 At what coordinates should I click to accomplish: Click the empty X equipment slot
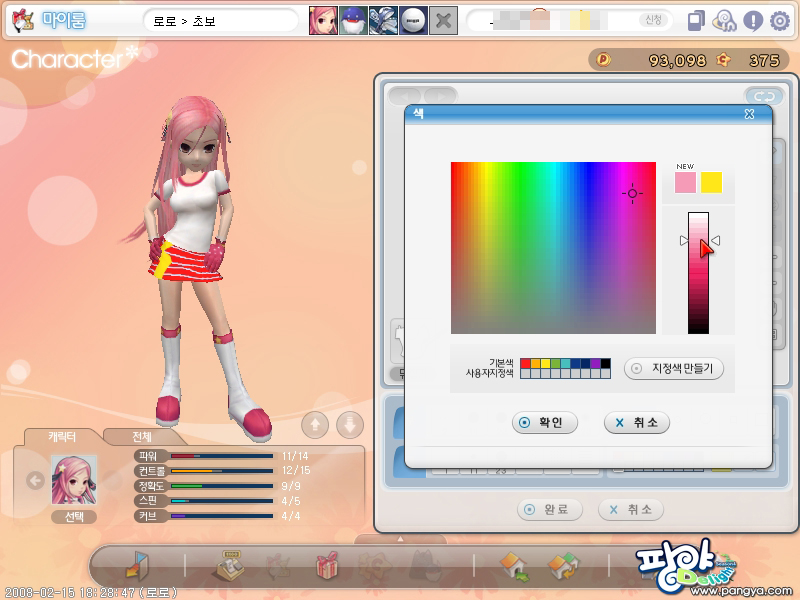pos(443,20)
